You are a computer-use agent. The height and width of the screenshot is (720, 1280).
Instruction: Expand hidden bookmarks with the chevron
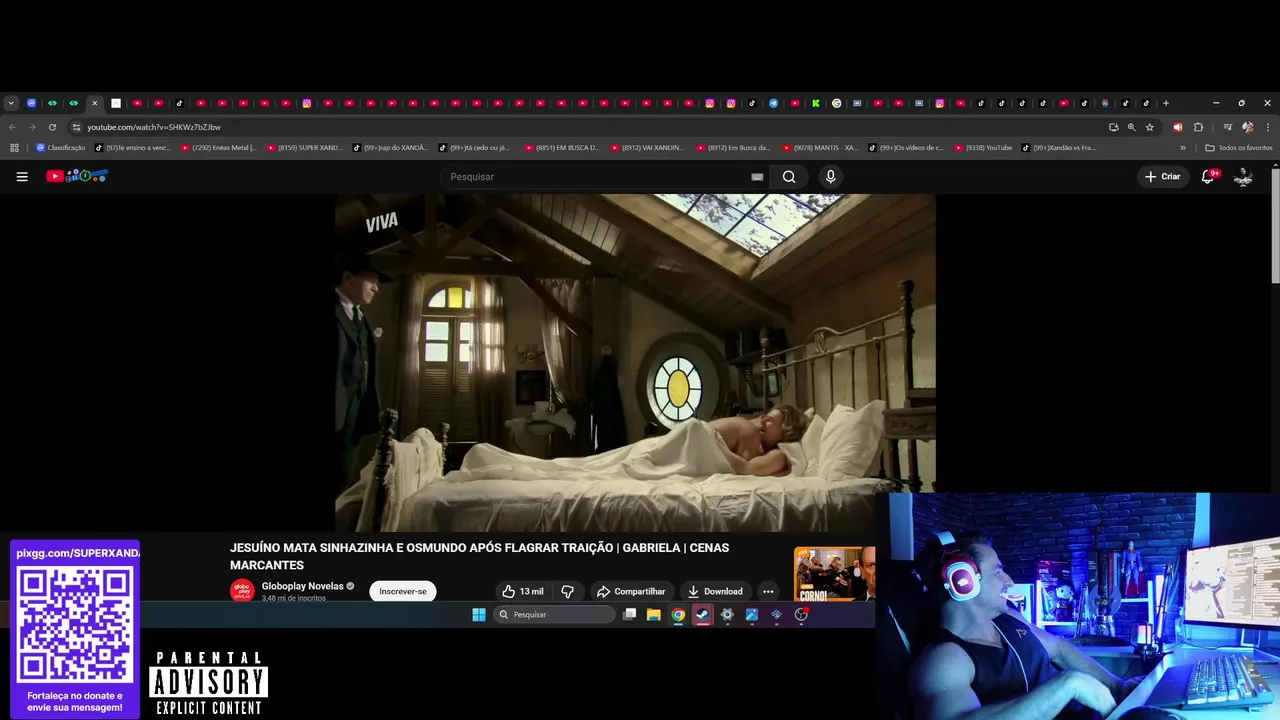point(1183,148)
